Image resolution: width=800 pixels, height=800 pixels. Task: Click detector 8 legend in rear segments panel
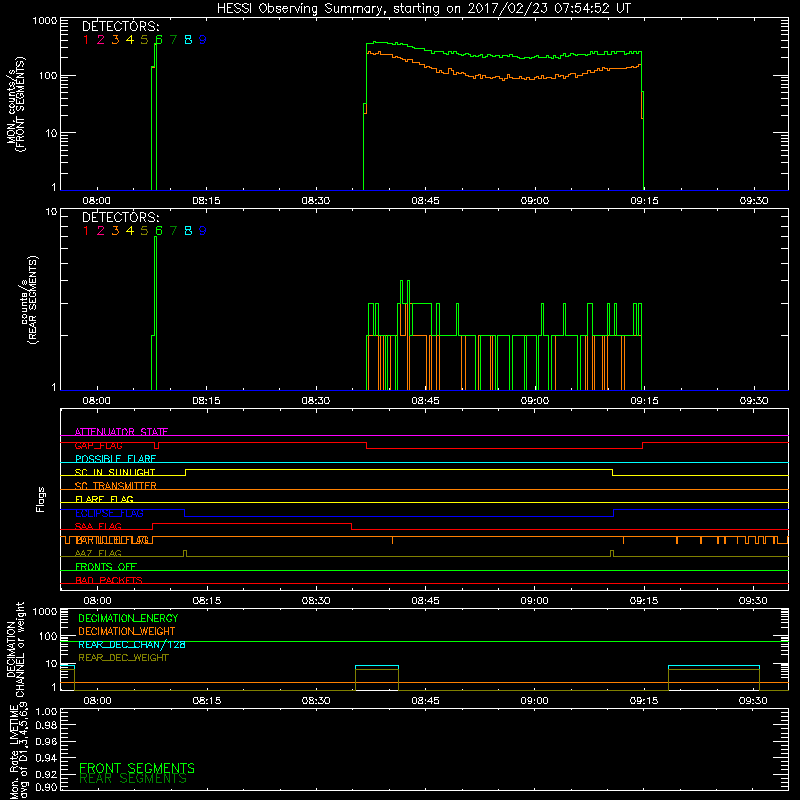click(188, 231)
